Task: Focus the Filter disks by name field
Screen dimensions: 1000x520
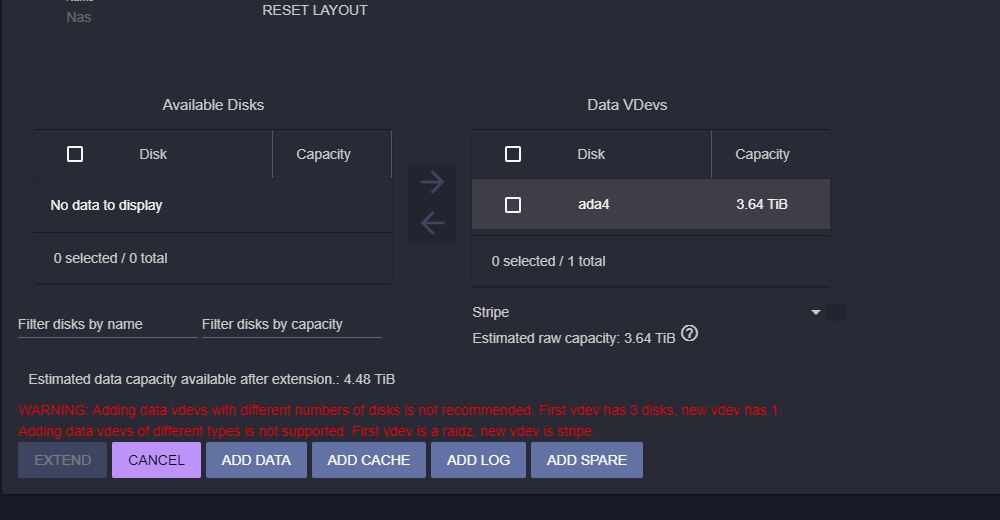Action: click(x=108, y=325)
